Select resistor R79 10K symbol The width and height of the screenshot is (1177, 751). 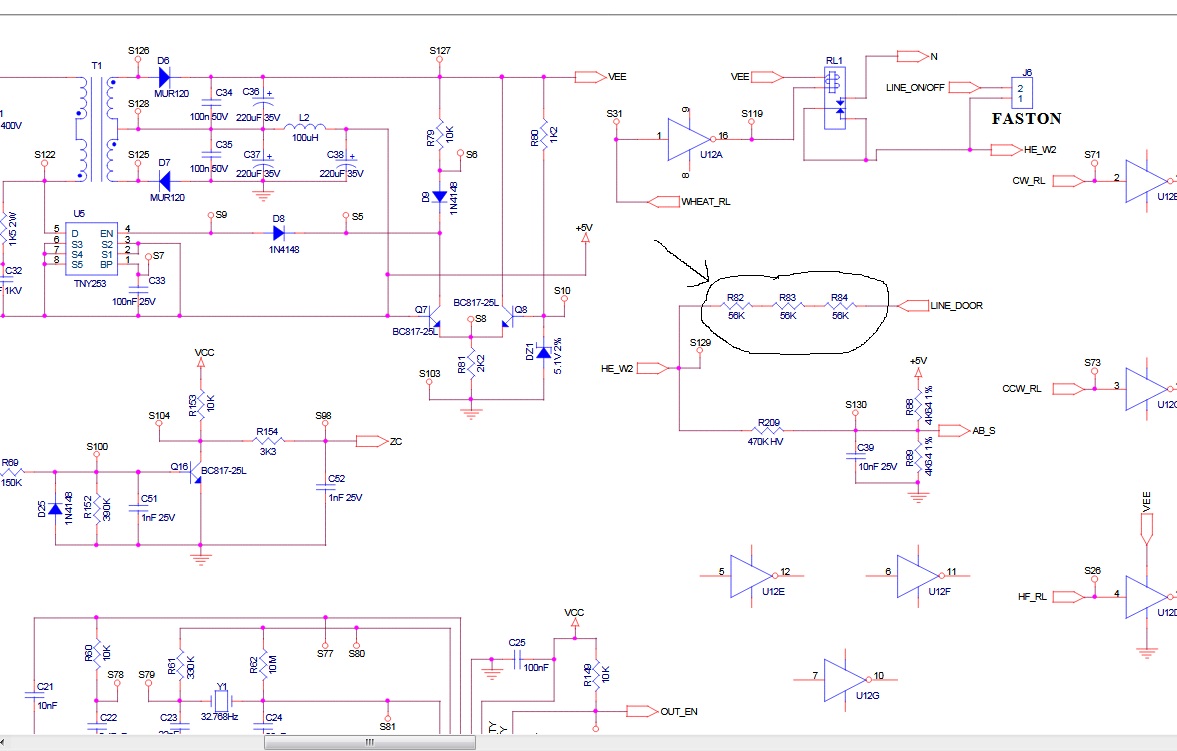tap(440, 135)
